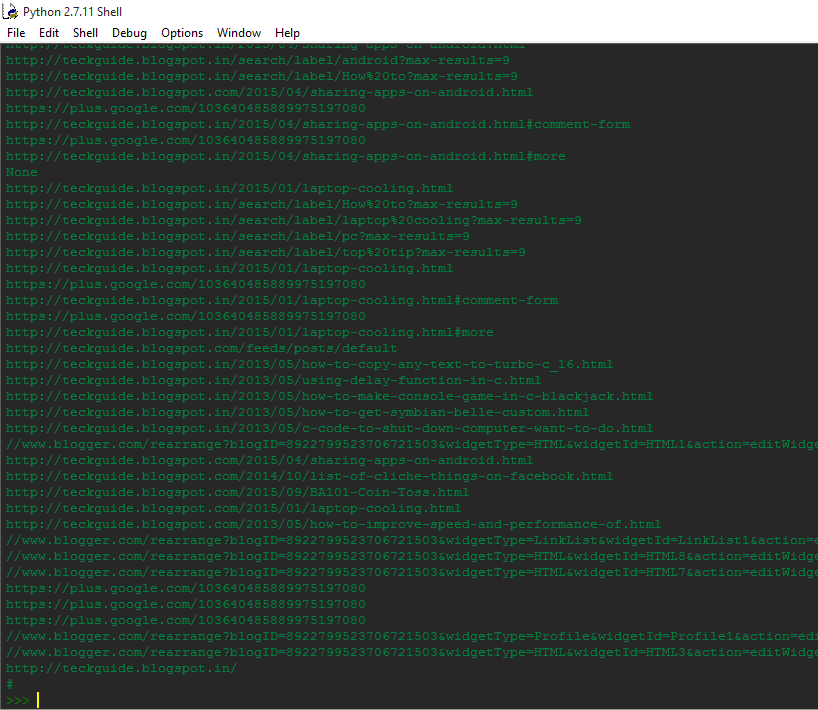Open the Shell menu
Image resolution: width=818 pixels, height=710 pixels.
pos(86,33)
